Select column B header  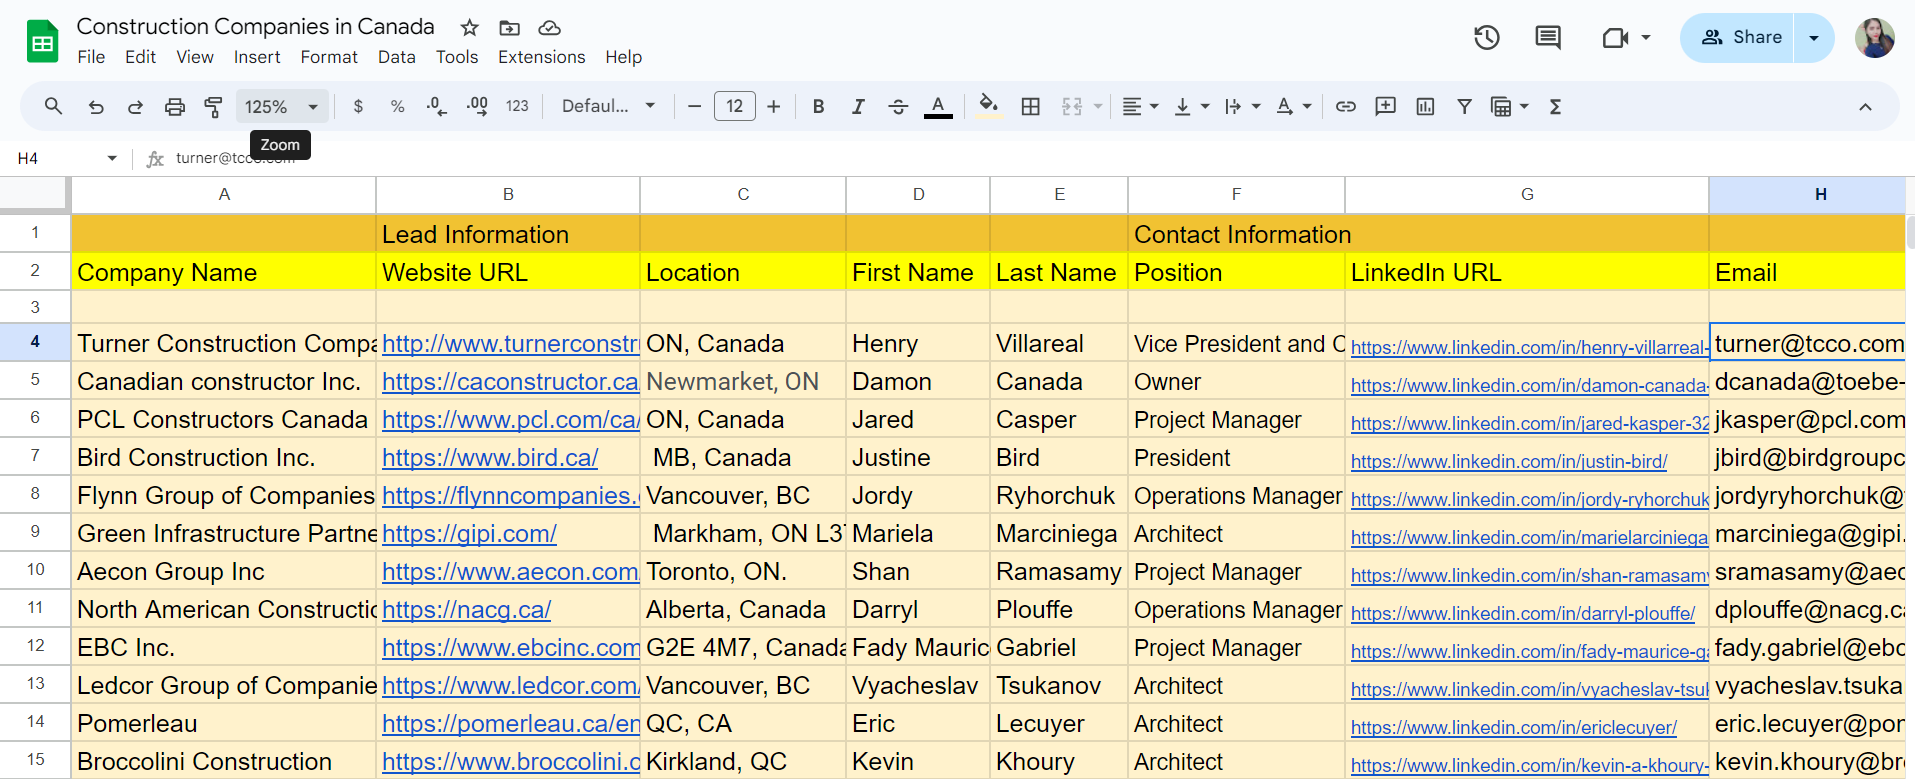point(508,194)
